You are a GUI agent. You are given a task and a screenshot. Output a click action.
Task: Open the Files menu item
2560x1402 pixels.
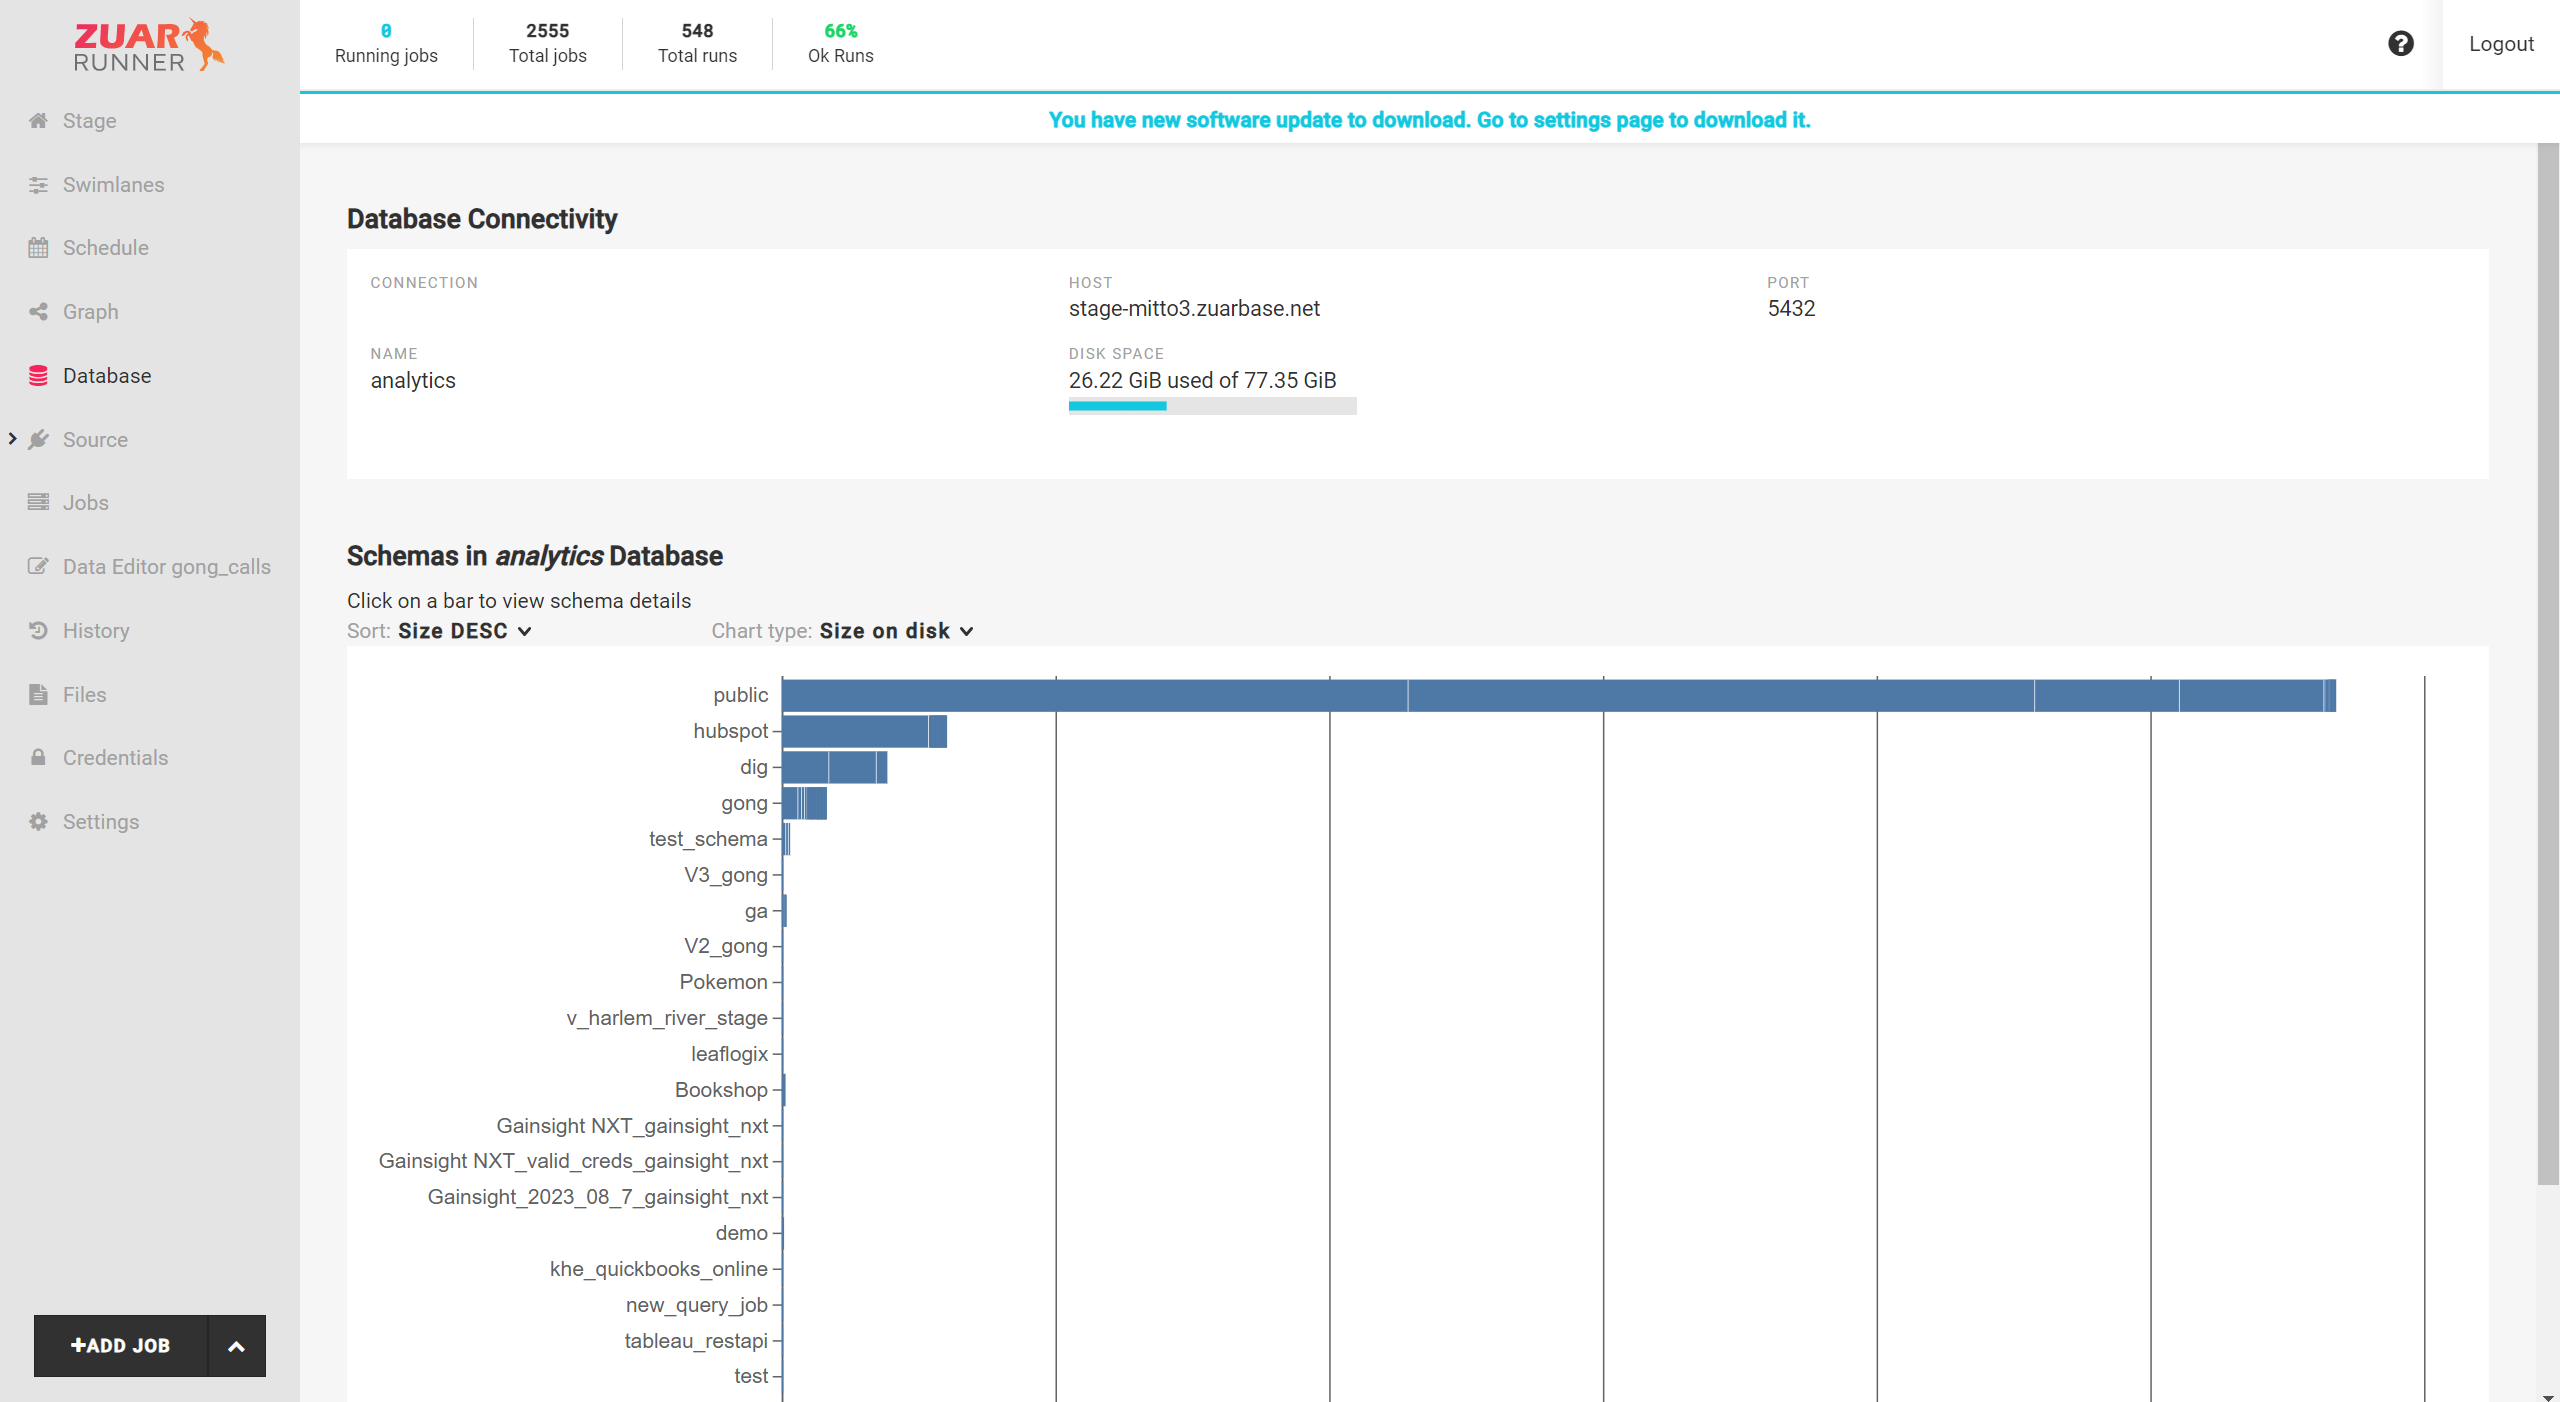pyautogui.click(x=84, y=695)
